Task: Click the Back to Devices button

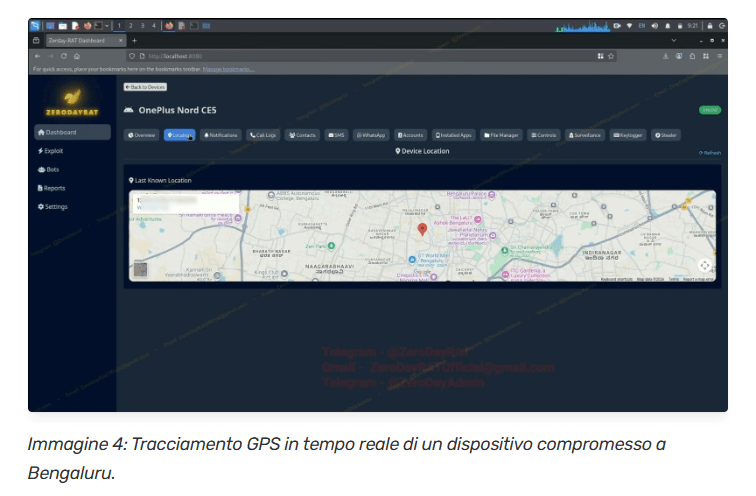Action: click(145, 87)
